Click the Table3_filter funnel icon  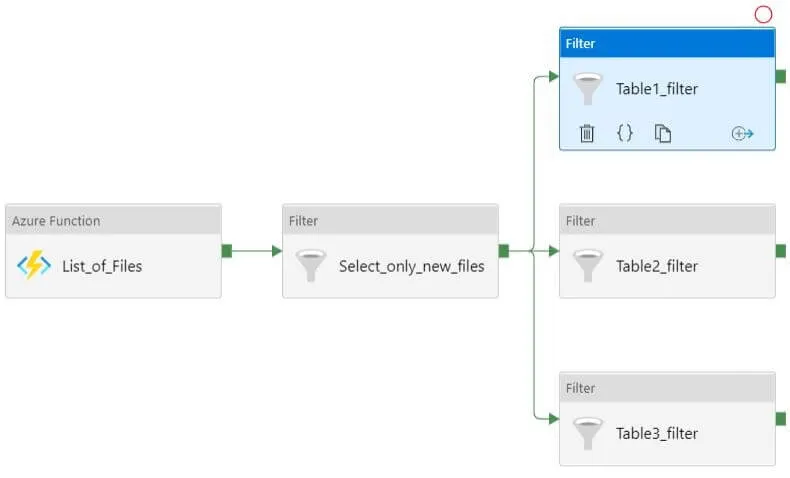[x=588, y=433]
